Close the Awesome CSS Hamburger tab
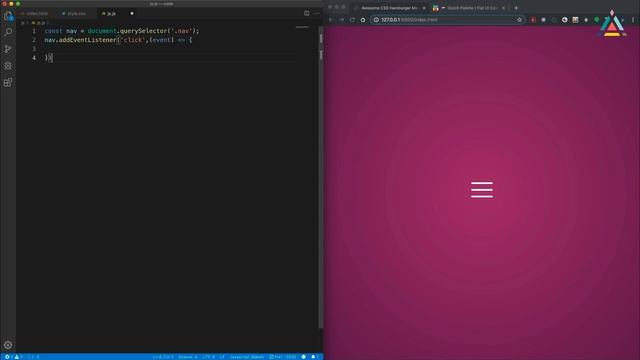 point(424,8)
